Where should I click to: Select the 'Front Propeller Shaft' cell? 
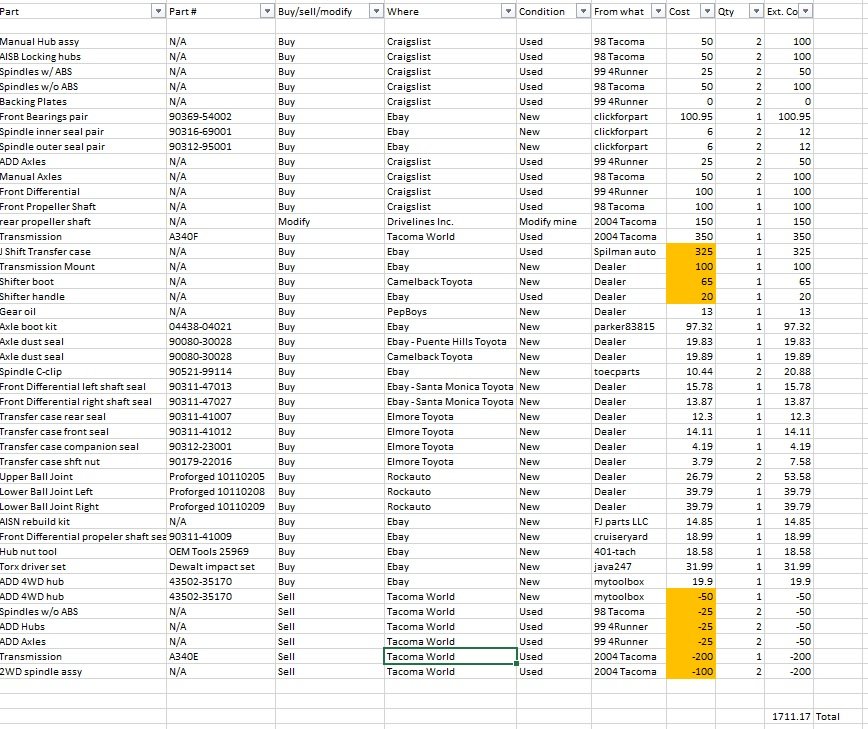pos(82,206)
